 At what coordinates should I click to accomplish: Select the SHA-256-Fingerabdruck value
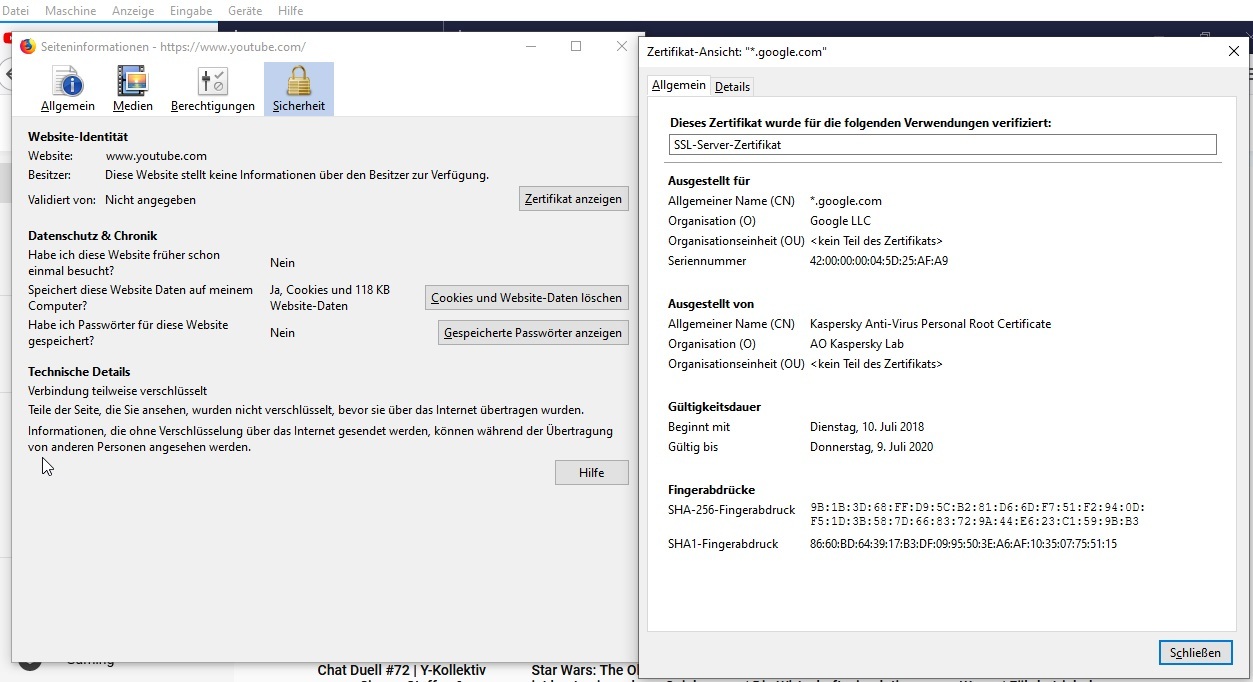[x=978, y=514]
